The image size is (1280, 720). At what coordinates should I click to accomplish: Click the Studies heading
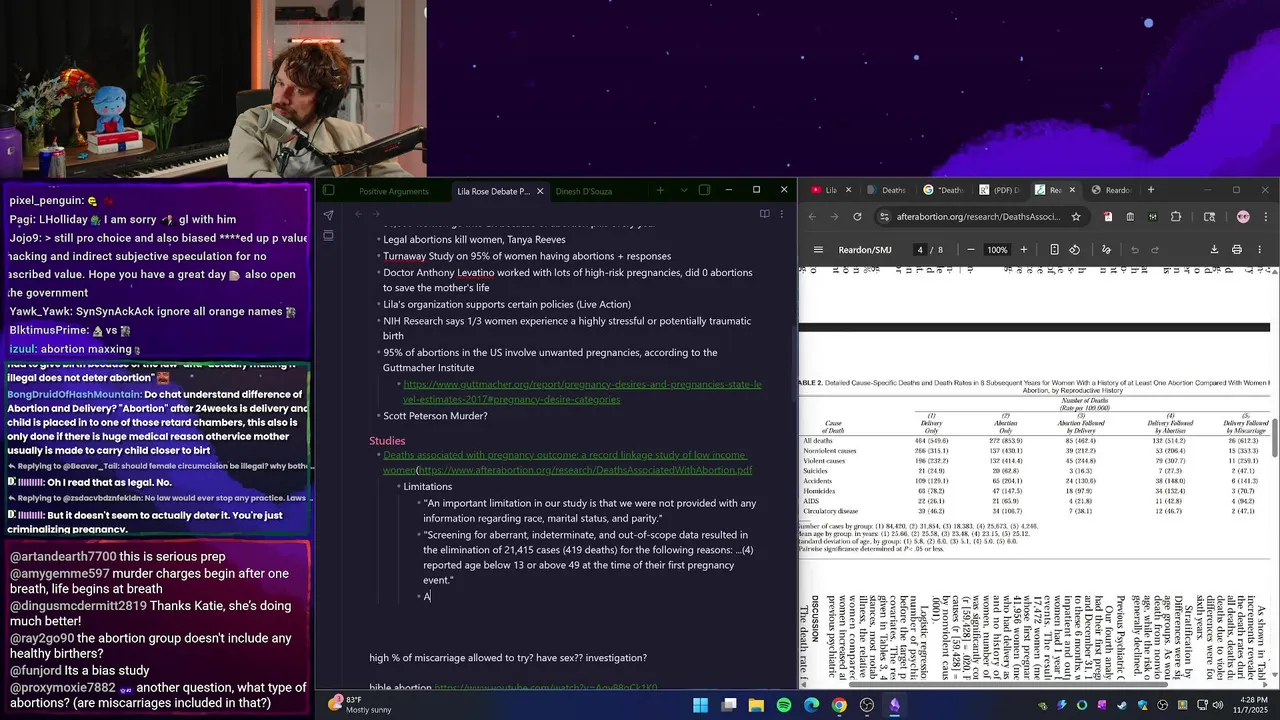coord(387,440)
